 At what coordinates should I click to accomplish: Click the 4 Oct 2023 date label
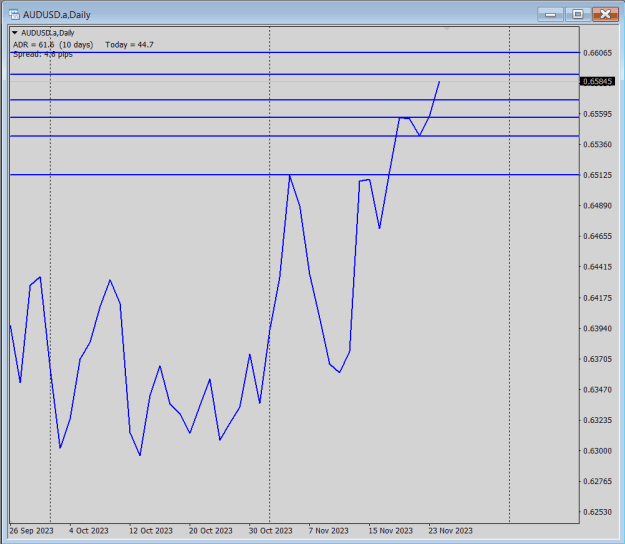(88, 531)
